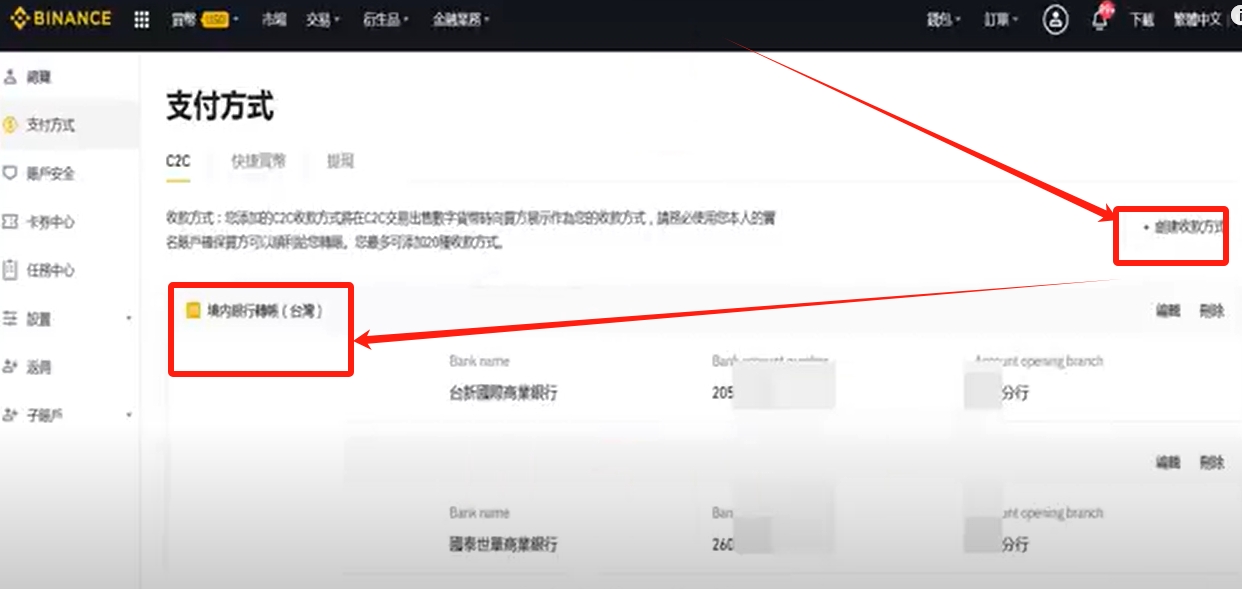The width and height of the screenshot is (1242, 589).
Task: Click the 總覽 sidebar person icon
Action: coord(11,77)
